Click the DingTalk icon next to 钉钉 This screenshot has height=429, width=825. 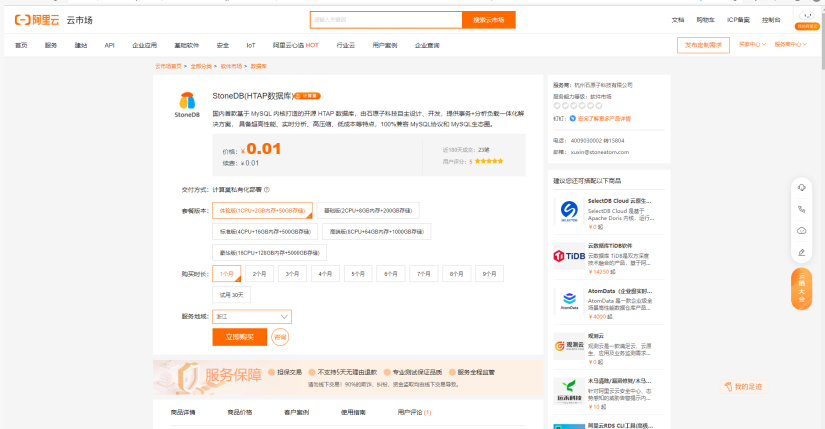[x=572, y=118]
